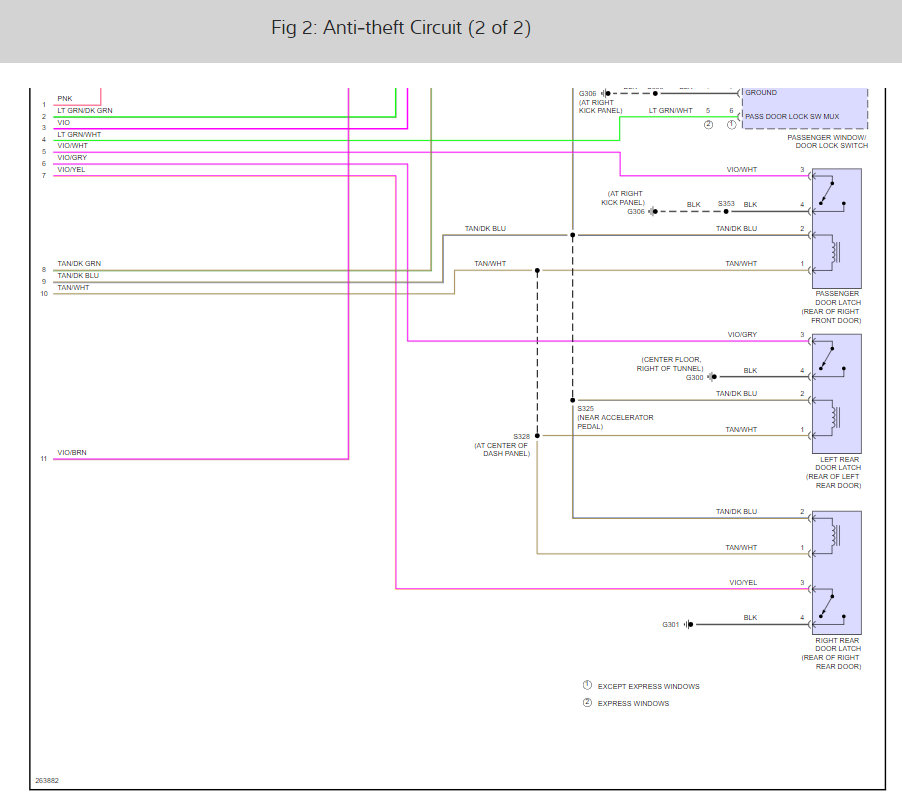The image size is (902, 810).
Task: Click the switch symbol in Passenger Door Latch
Action: [x=830, y=194]
